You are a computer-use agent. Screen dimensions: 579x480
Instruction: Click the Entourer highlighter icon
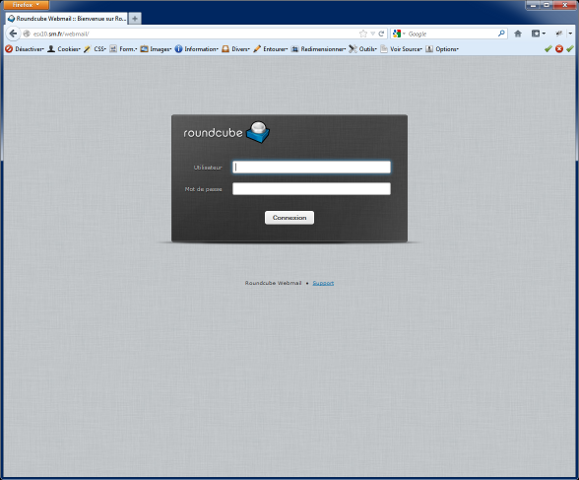(x=257, y=49)
